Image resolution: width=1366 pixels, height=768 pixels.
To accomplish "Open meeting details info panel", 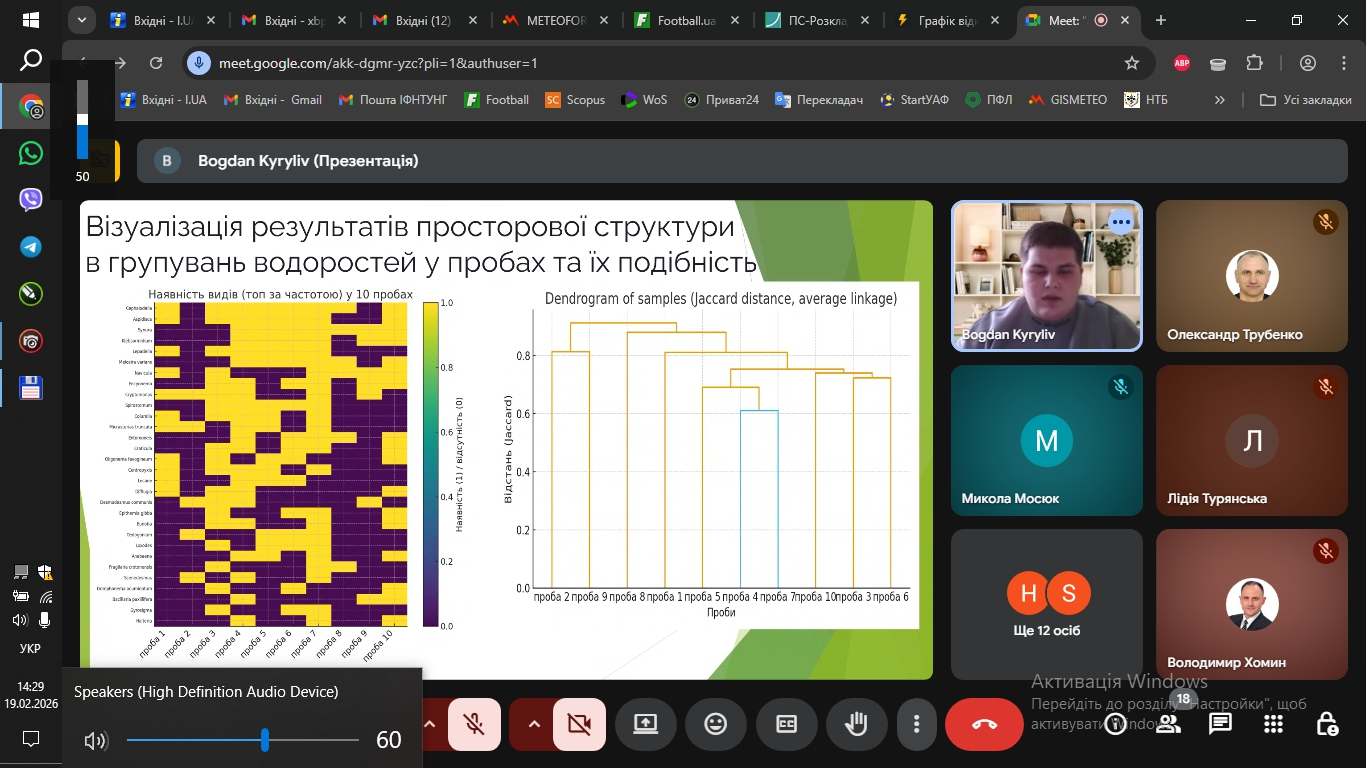I will pyautogui.click(x=1115, y=723).
